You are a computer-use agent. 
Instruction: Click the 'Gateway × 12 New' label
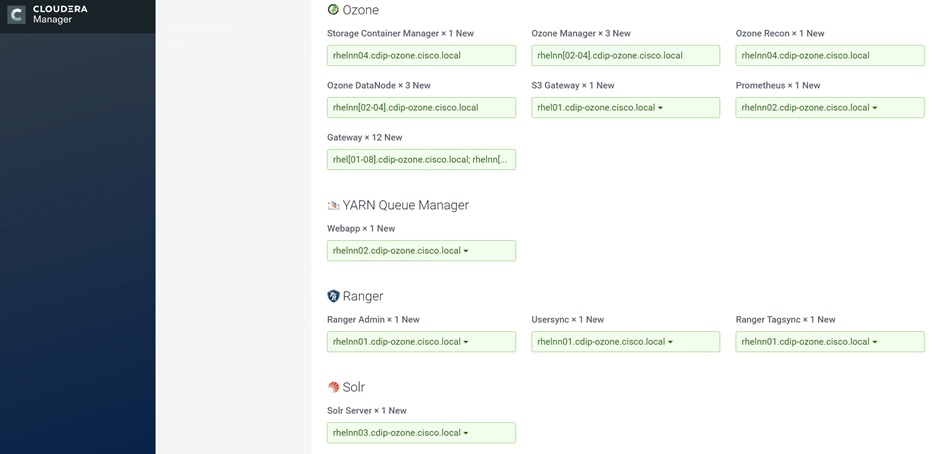[364, 137]
